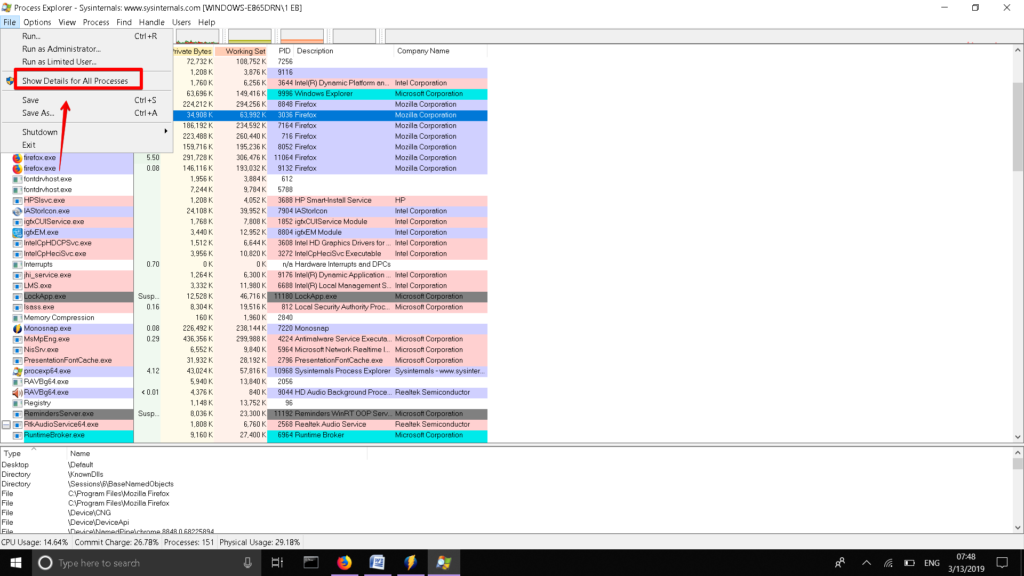Open the Help menu
Image resolution: width=1024 pixels, height=576 pixels.
[206, 22]
